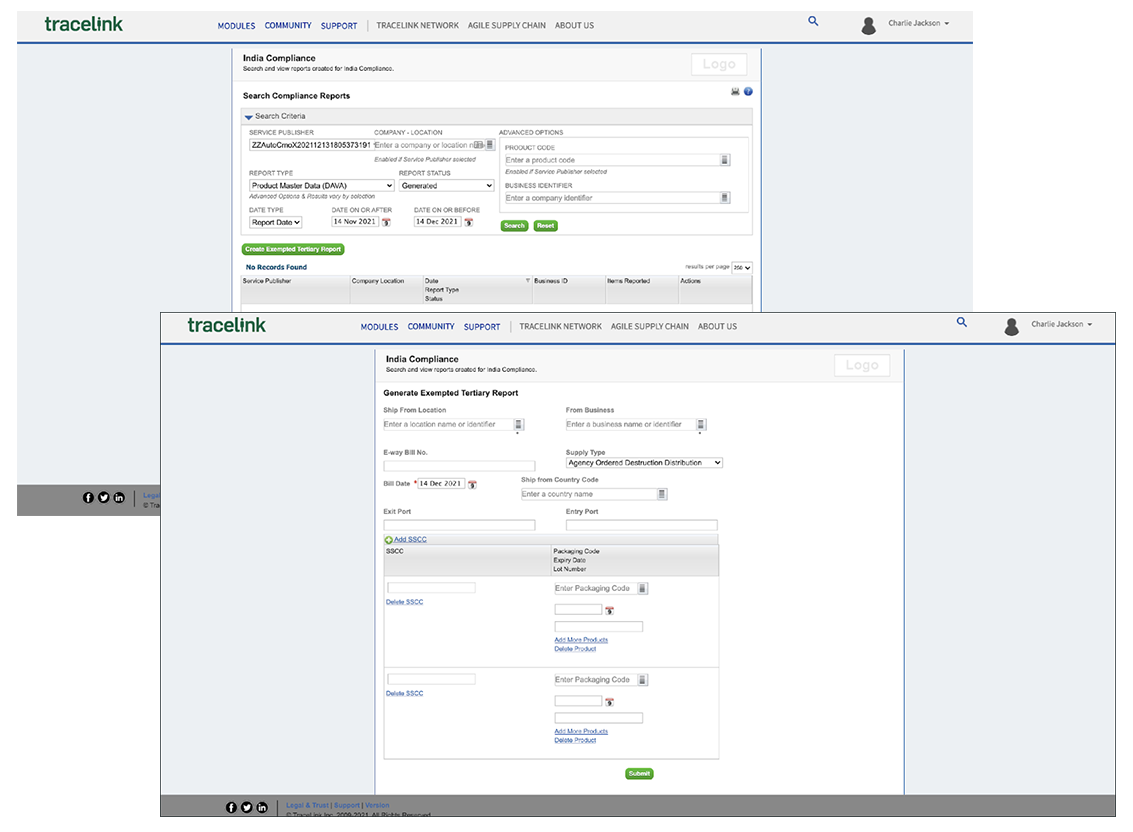Open calendar icon for Date On Or After

point(386,223)
